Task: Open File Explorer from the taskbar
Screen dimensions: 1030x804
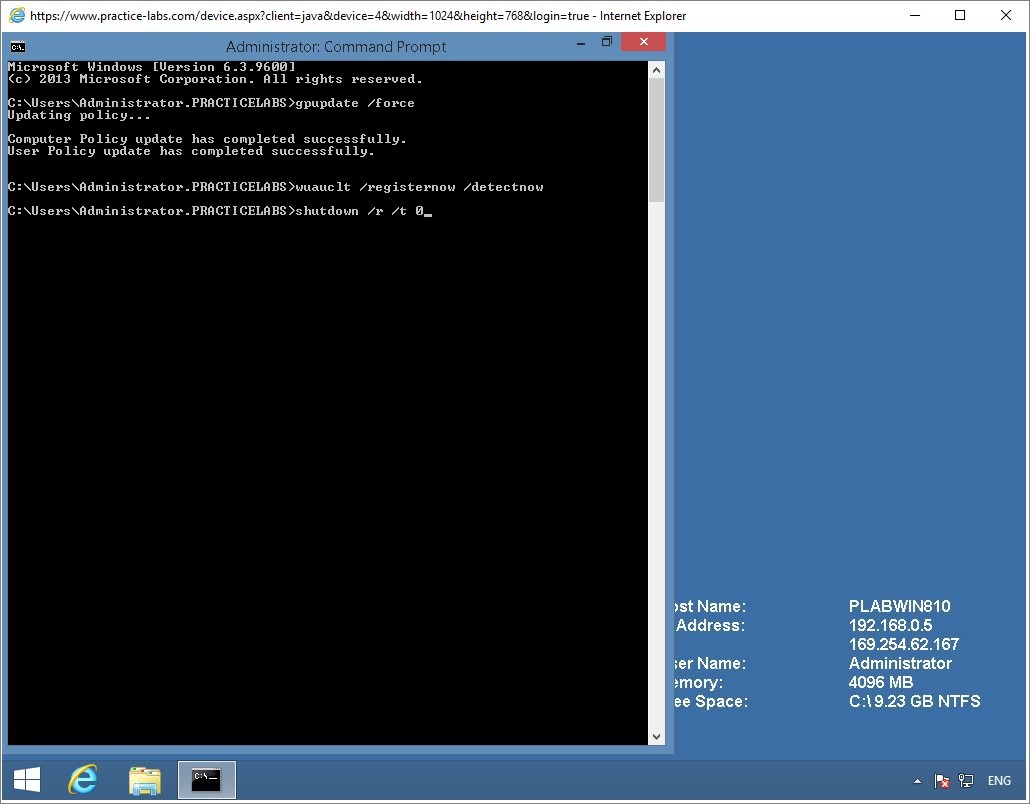Action: (145, 780)
